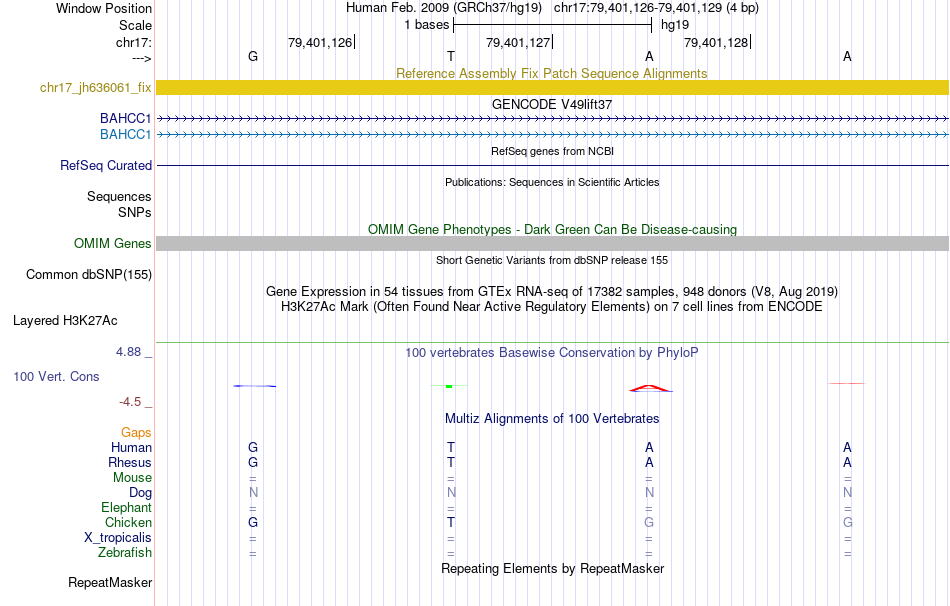Click Repeating Elements by RepeatMasker title
This screenshot has height=606, width=950.
click(552, 568)
